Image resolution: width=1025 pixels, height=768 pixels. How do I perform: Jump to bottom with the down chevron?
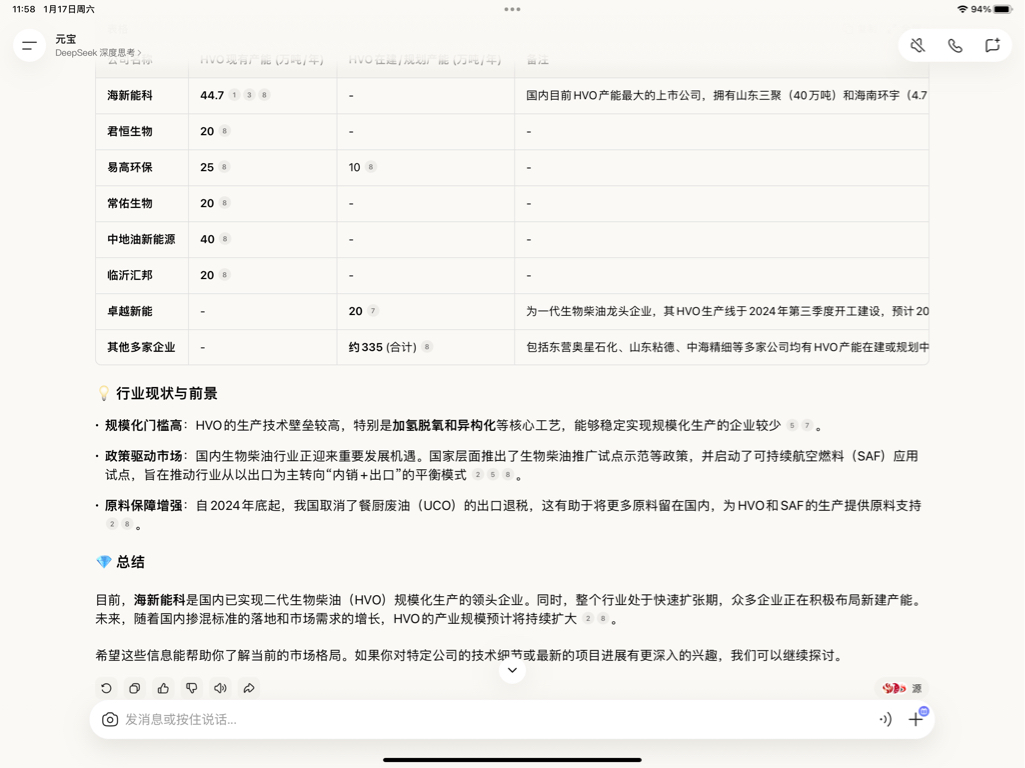[x=512, y=670]
